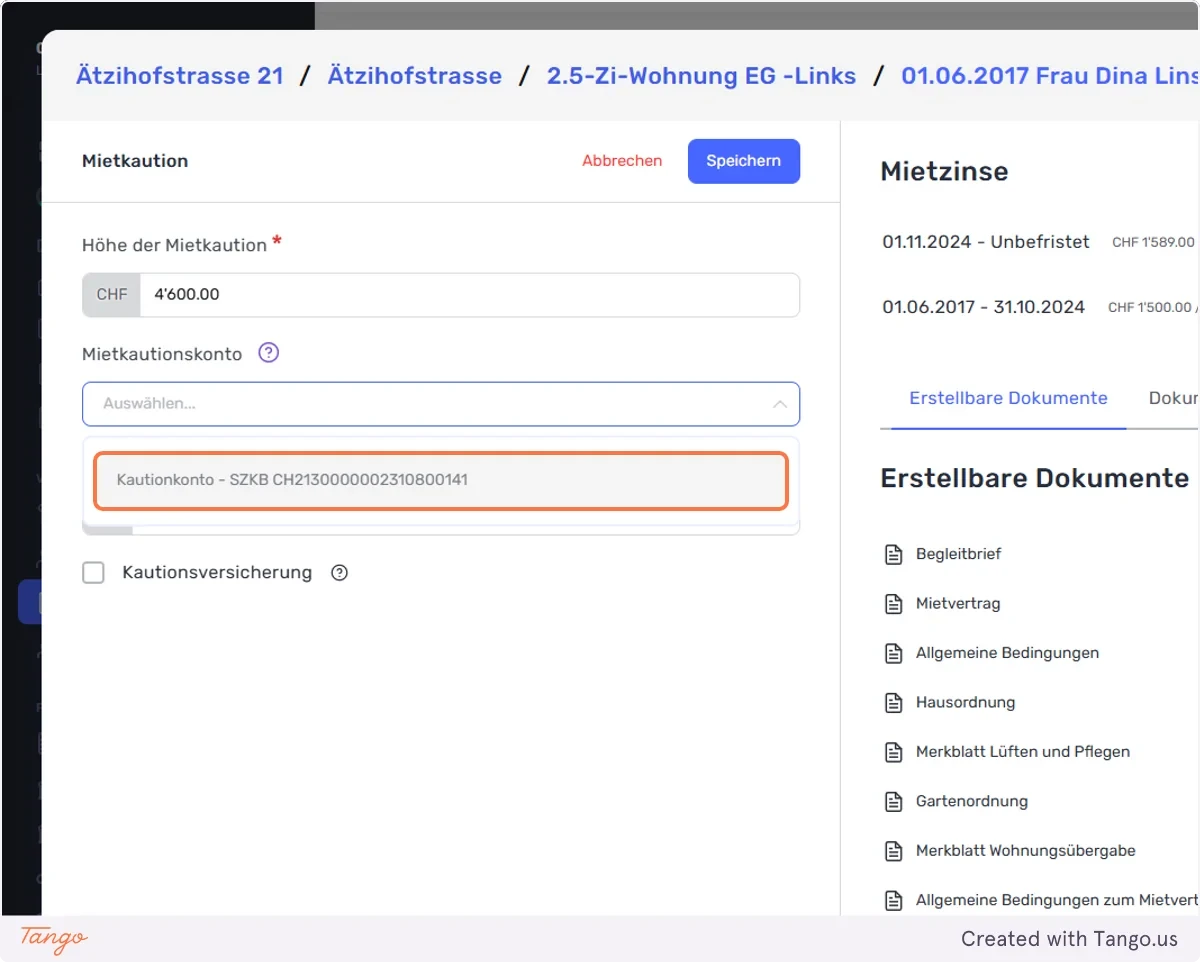Click document icon beside Allgemeine Bedingungen
The width and height of the screenshot is (1200, 962).
[x=893, y=653]
